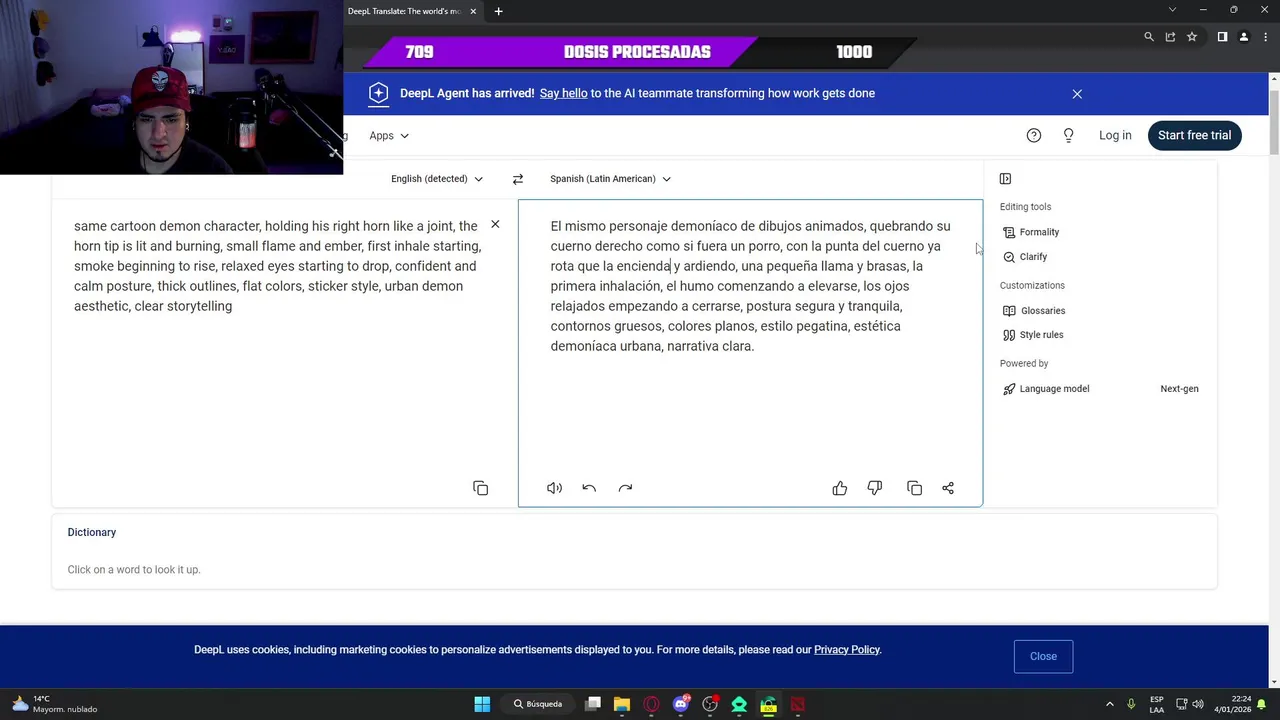This screenshot has width=1280, height=720.
Task: Give the translation a thumbs up
Action: tap(840, 488)
